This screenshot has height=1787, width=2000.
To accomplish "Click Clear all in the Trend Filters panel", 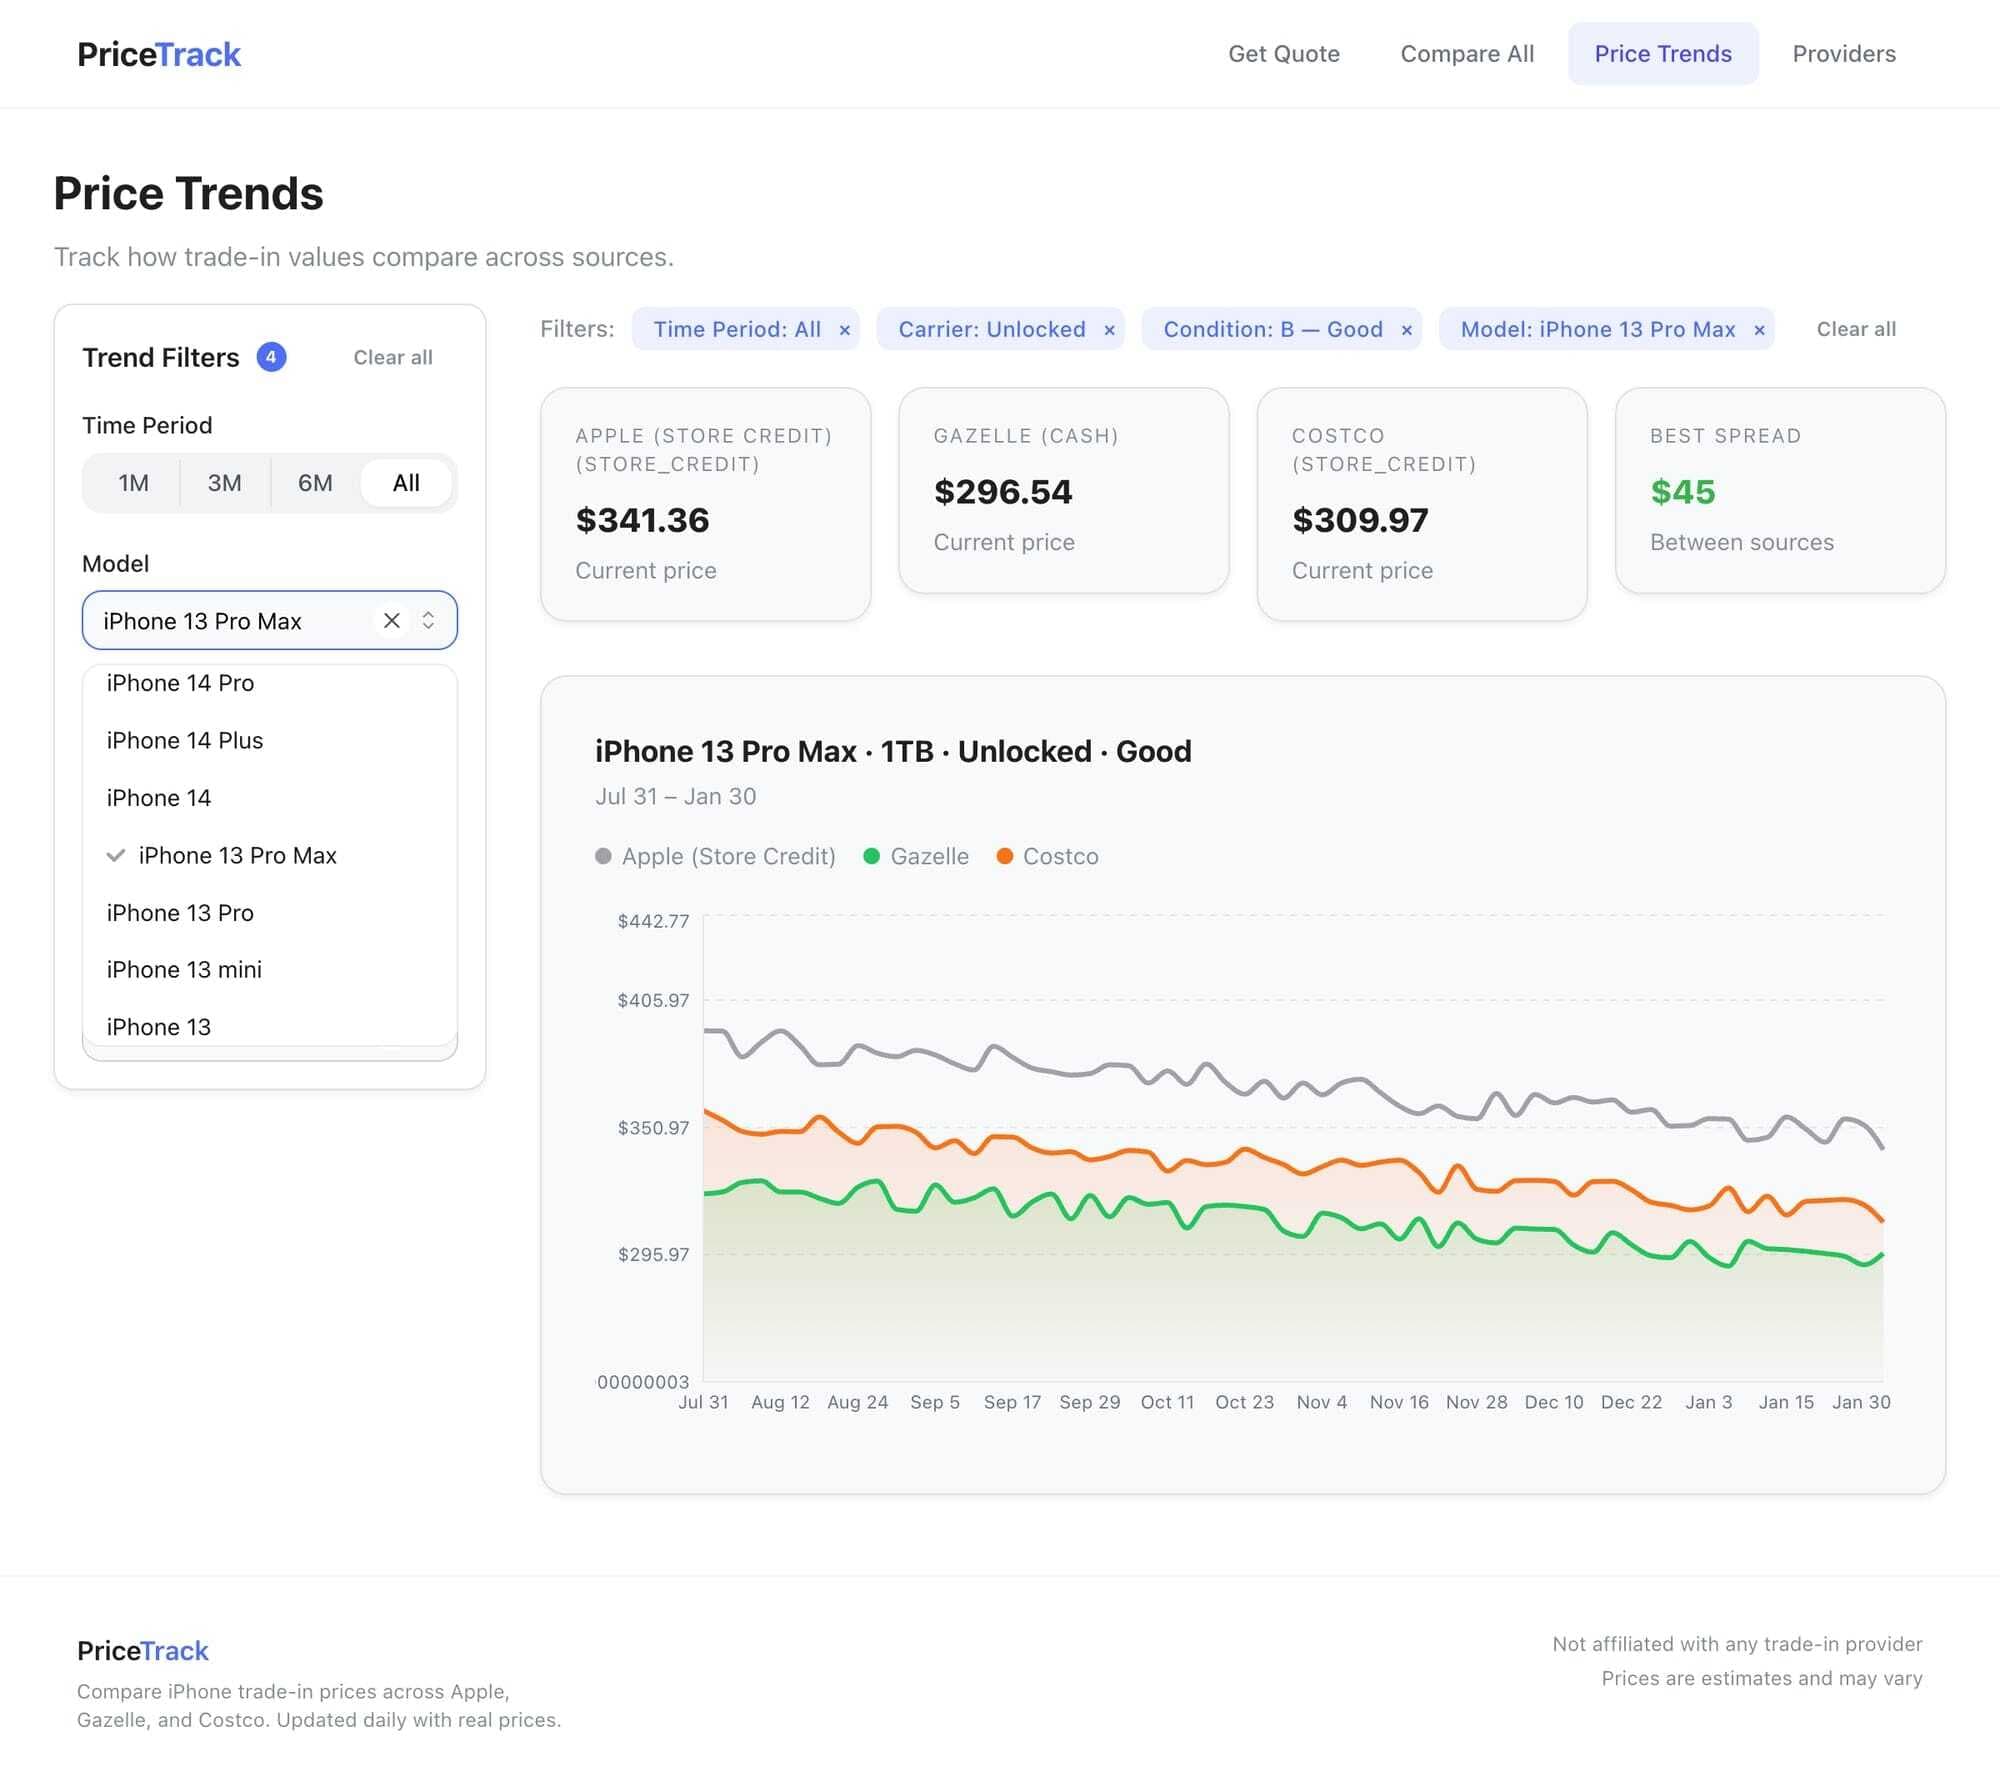I will [392, 357].
